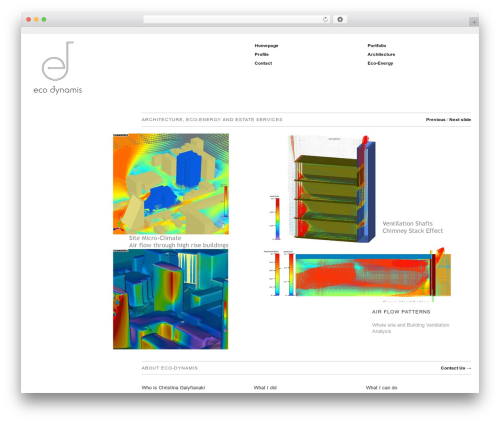
Task: Maximize the browser with green button
Action: click(44, 20)
